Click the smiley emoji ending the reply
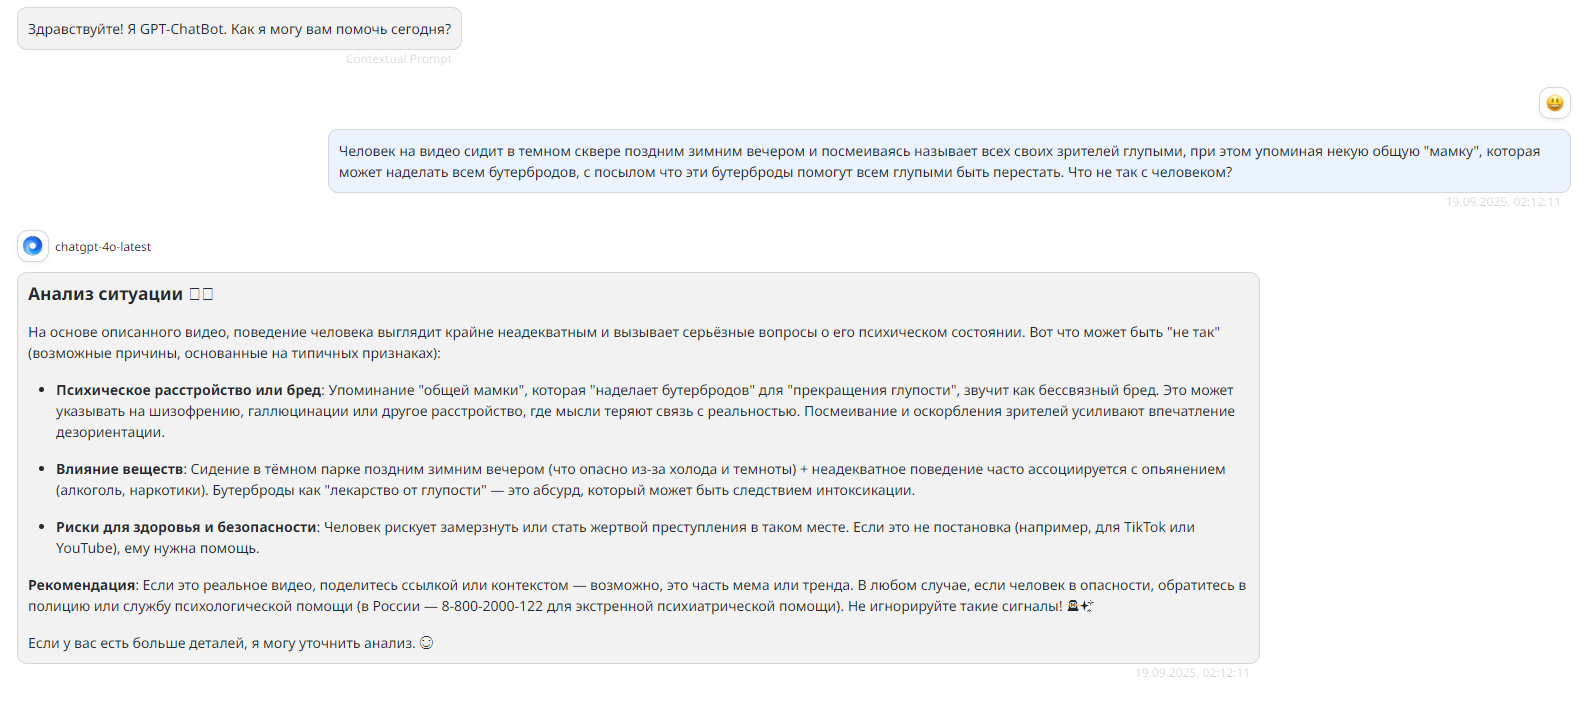 (x=426, y=643)
